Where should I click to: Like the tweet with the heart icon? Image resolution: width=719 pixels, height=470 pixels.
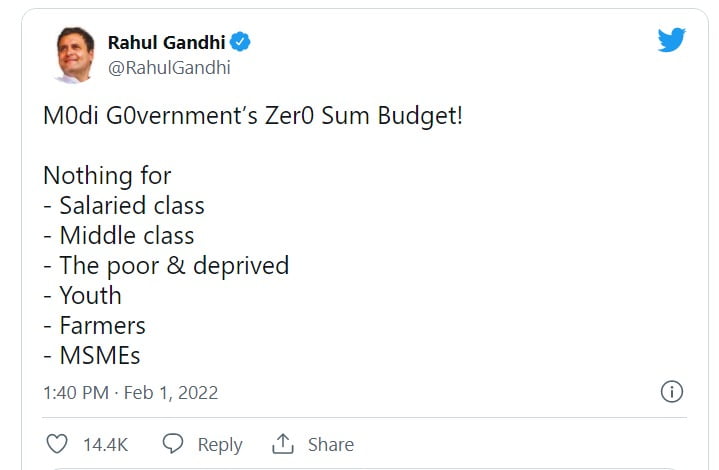[58, 444]
